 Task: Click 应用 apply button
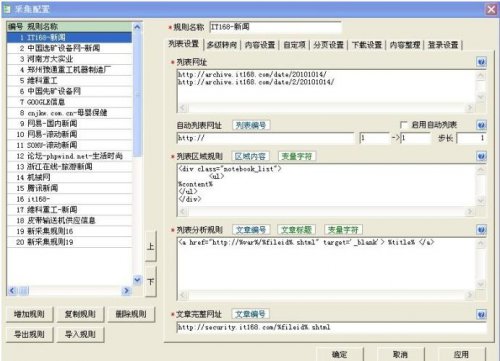click(461, 354)
